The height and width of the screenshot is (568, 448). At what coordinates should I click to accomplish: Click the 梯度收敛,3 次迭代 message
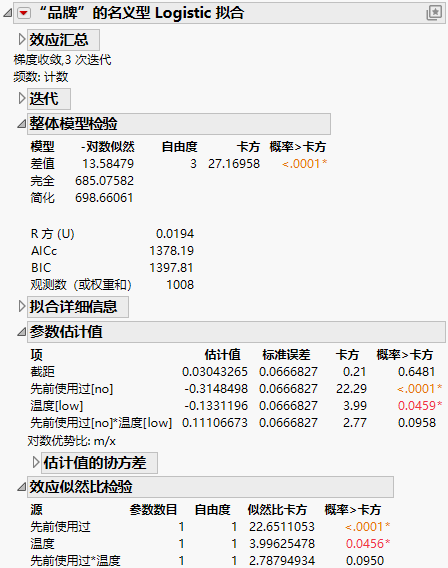62,60
